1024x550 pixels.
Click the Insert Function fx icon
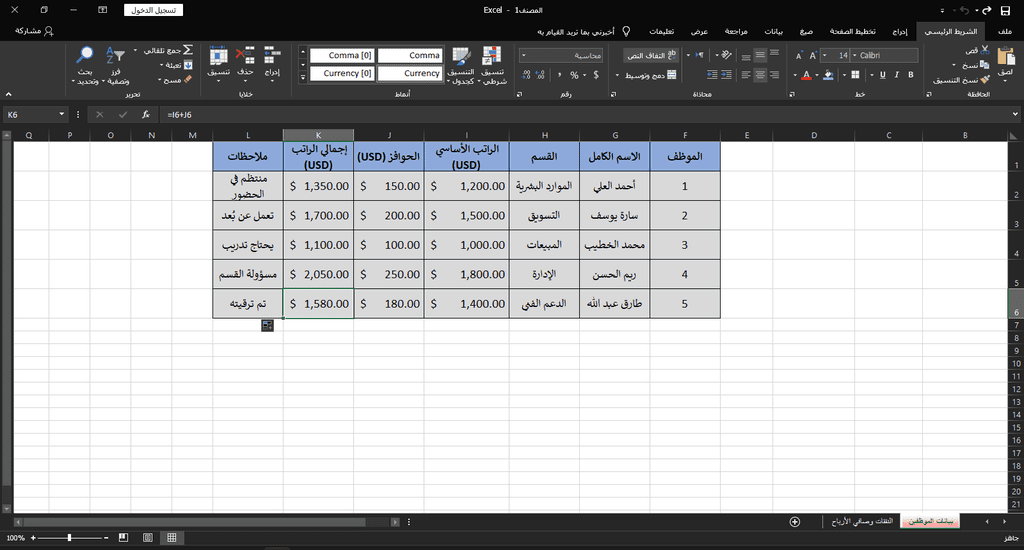pyautogui.click(x=145, y=115)
